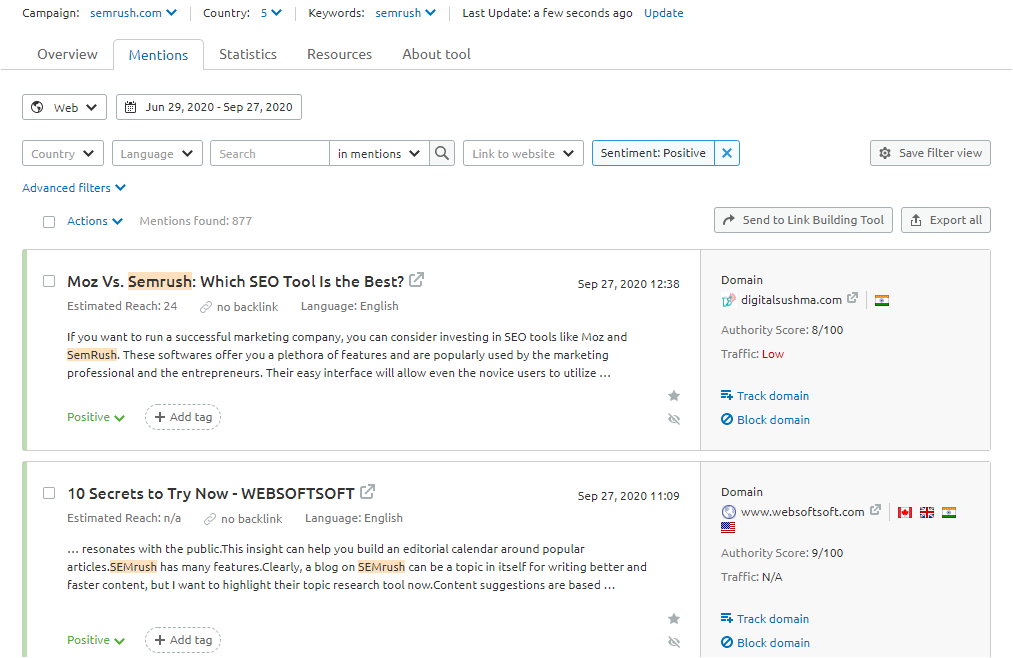
Task: Click Canada flag for websoftsoft.com
Action: [x=905, y=513]
